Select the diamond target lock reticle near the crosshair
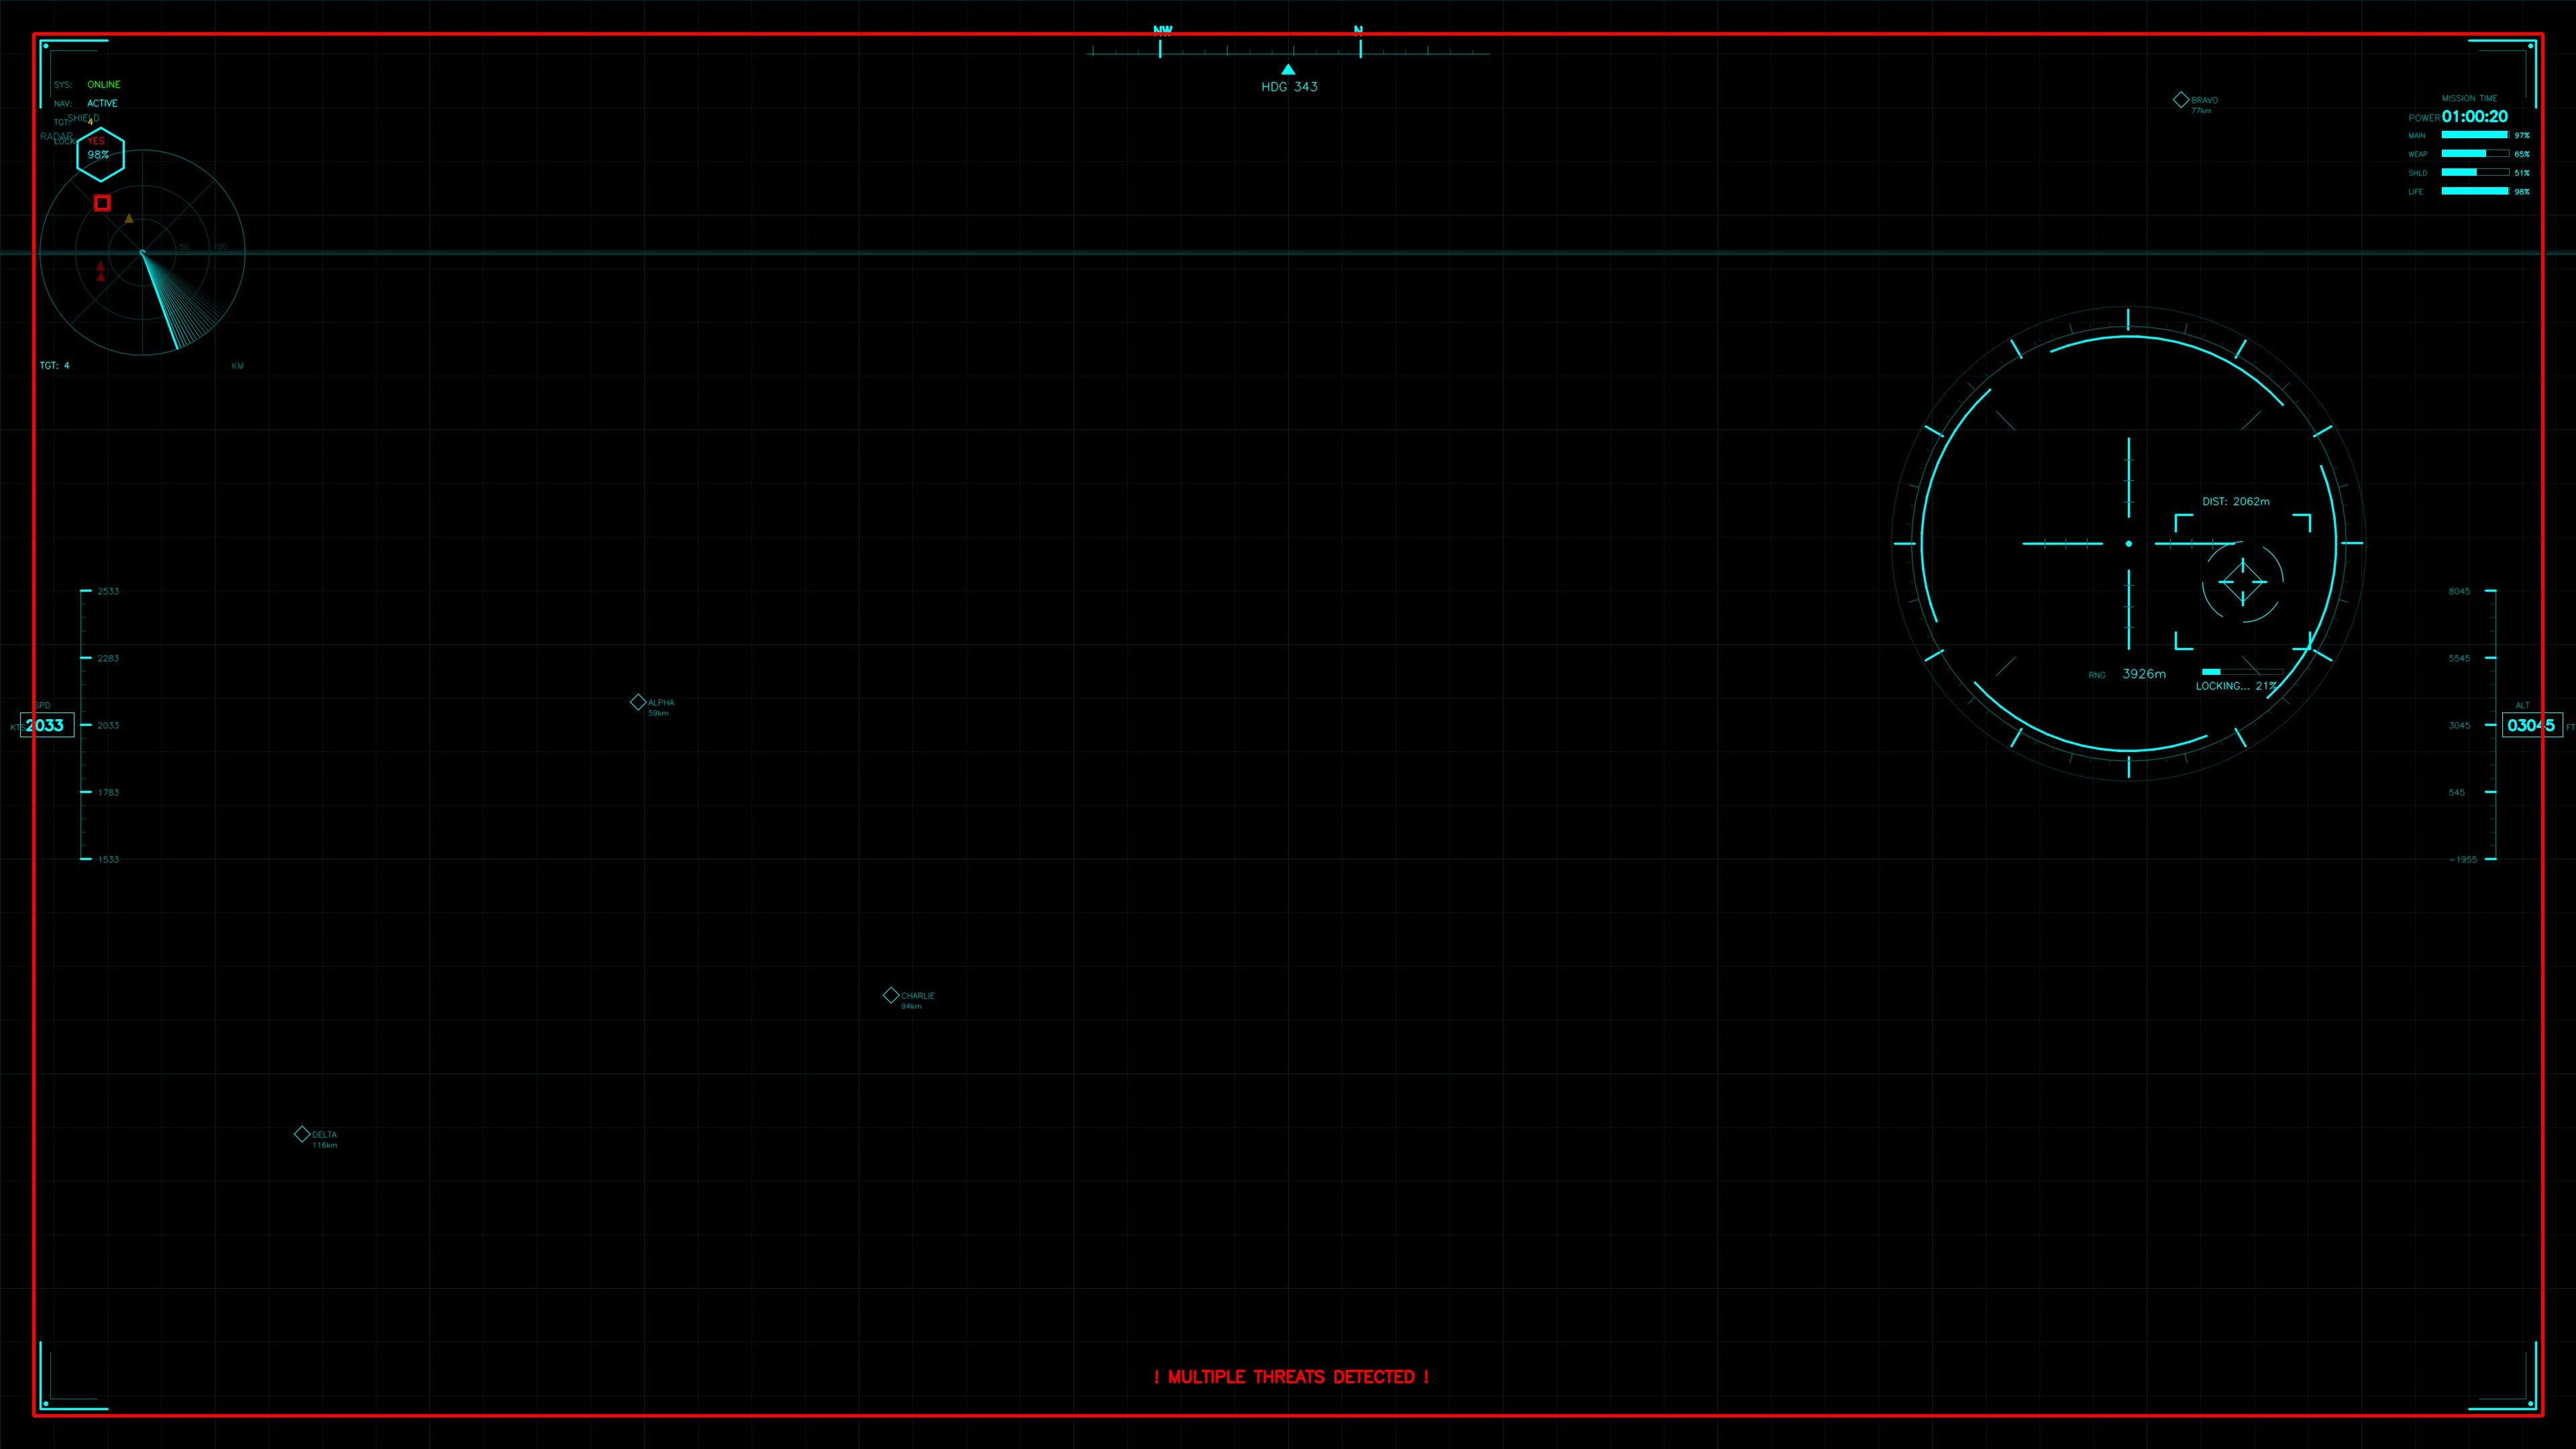This screenshot has height=1449, width=2576. (2245, 581)
